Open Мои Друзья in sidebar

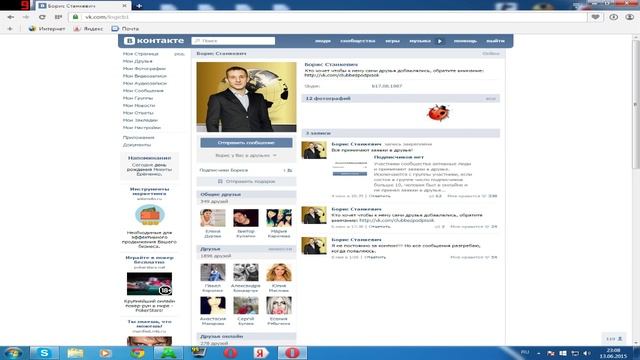[x=138, y=61]
